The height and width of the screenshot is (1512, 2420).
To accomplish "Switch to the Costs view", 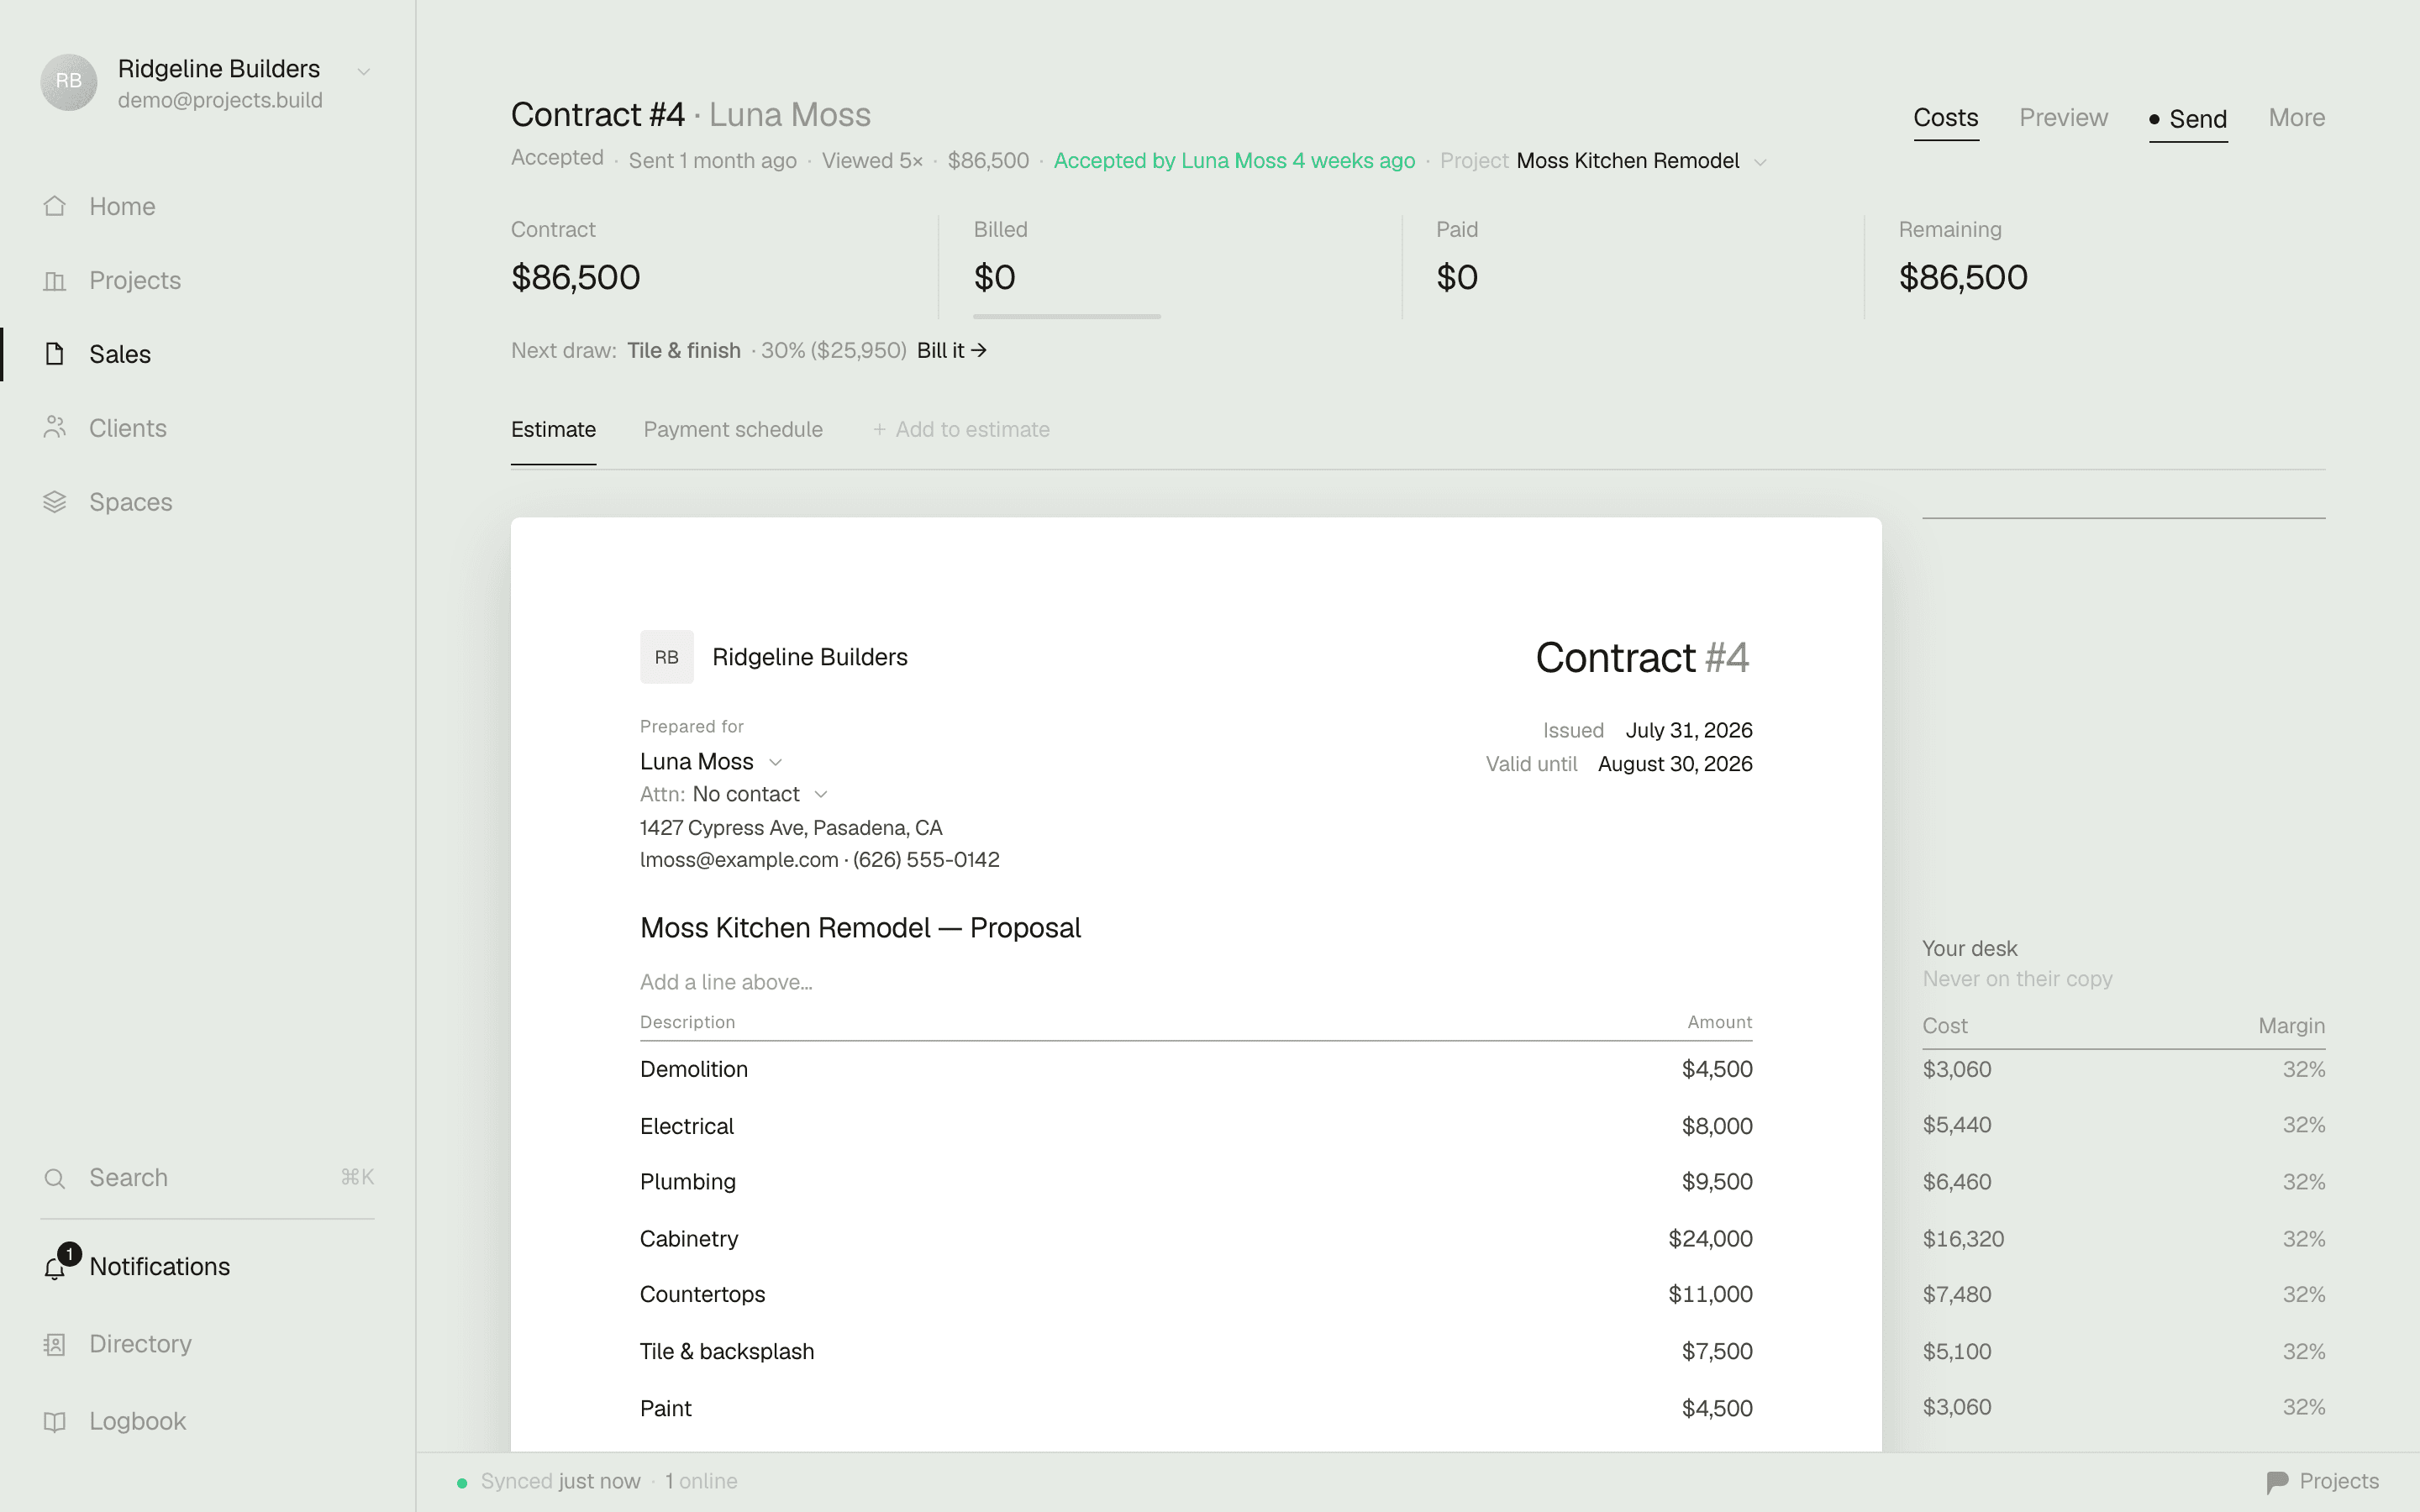I will click(x=1945, y=118).
